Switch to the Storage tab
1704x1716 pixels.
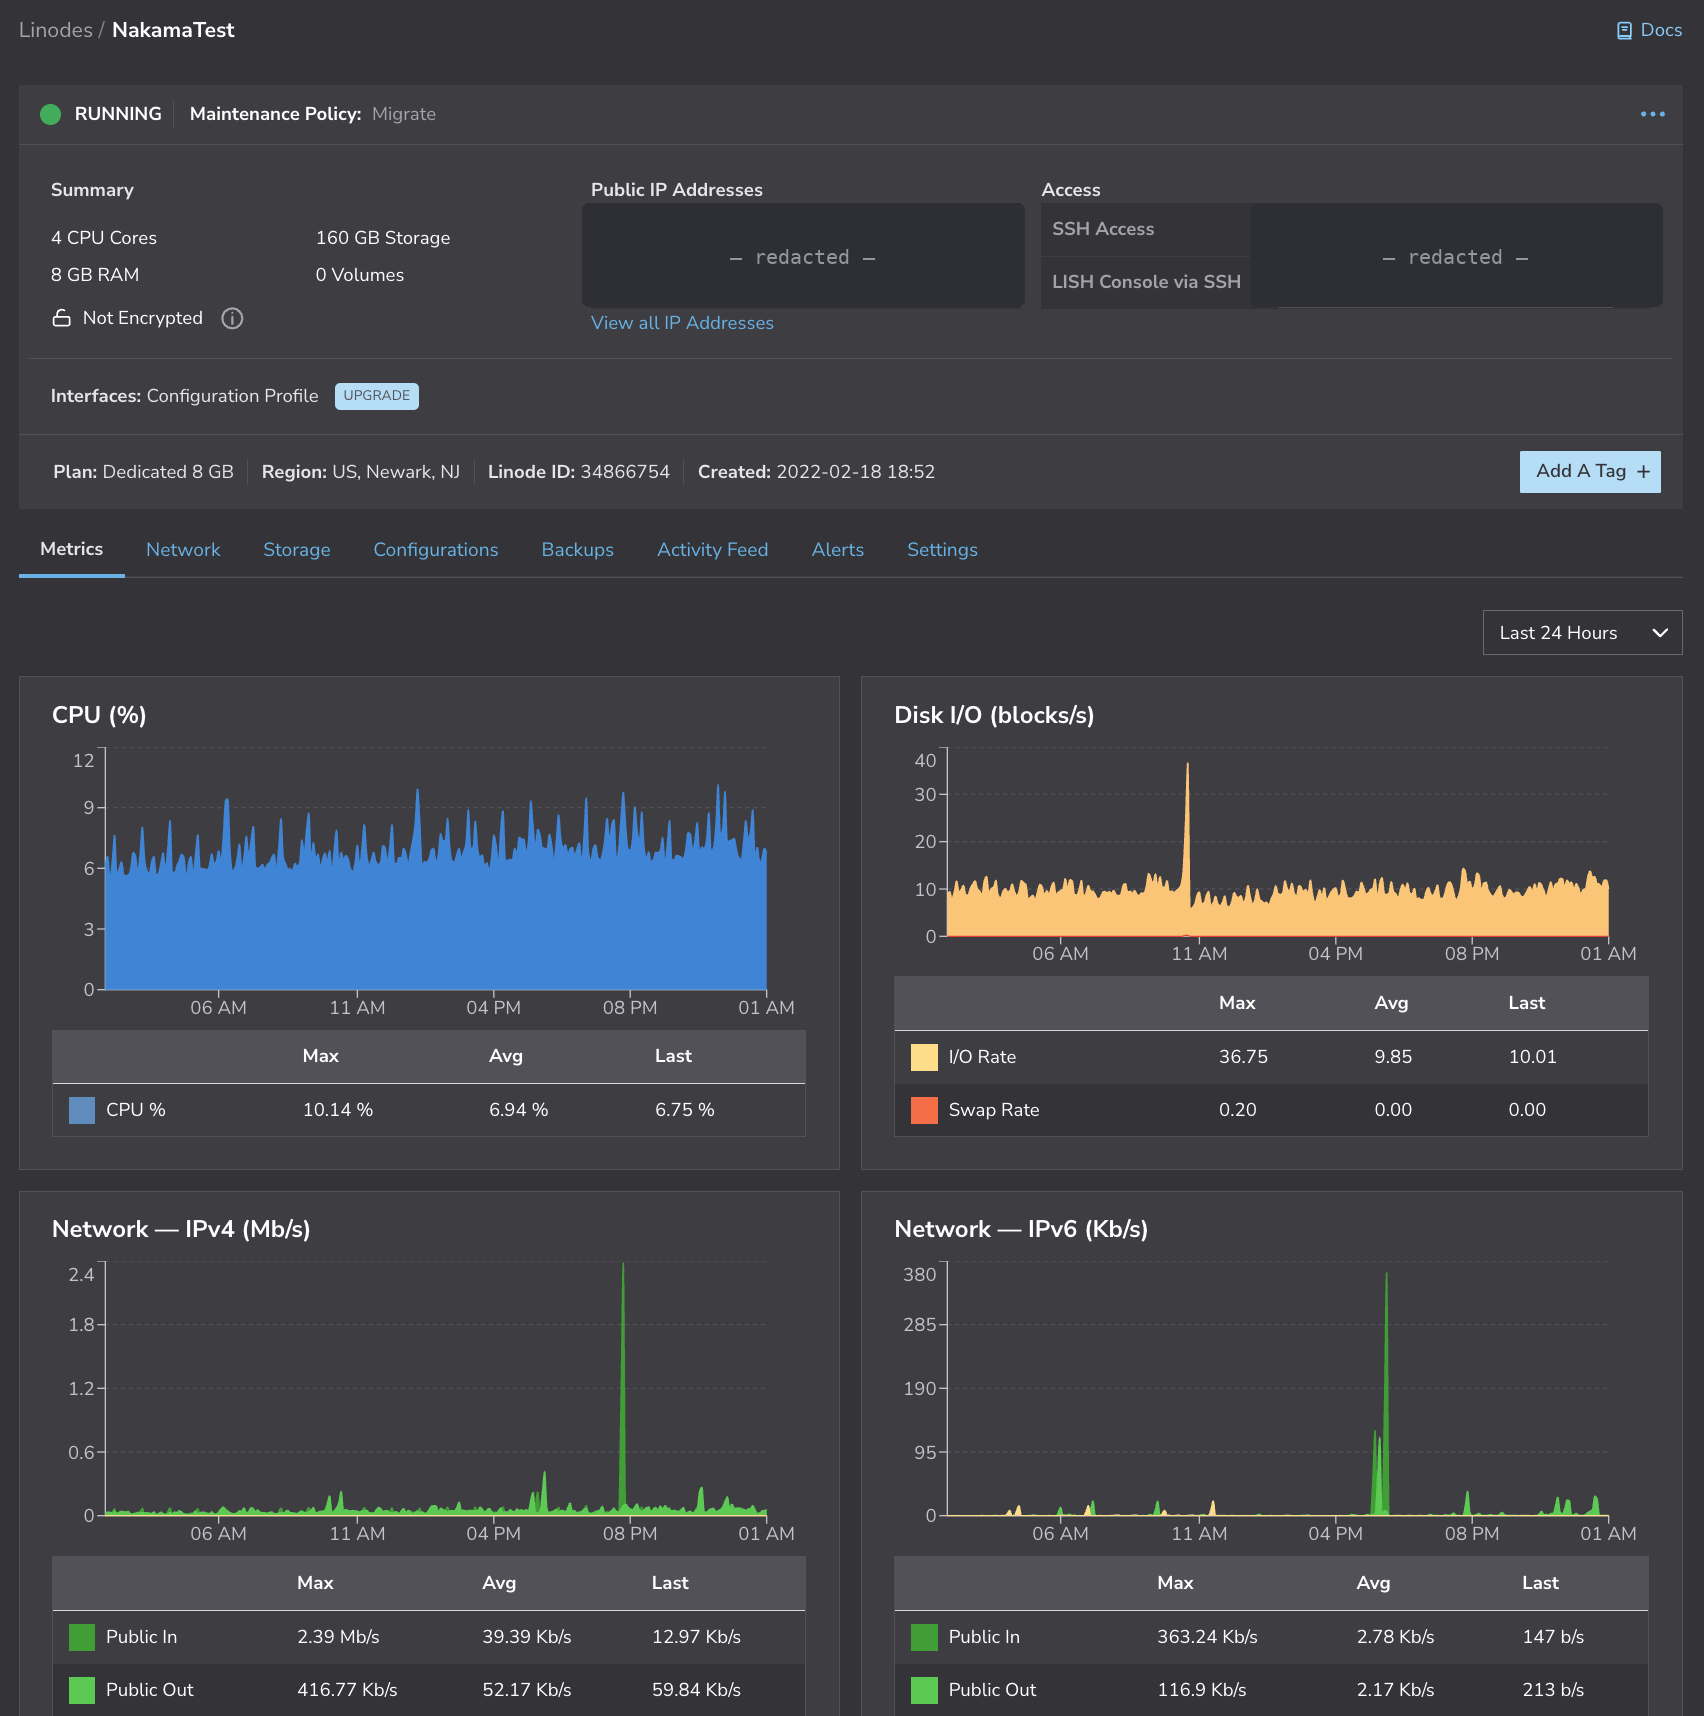(297, 550)
